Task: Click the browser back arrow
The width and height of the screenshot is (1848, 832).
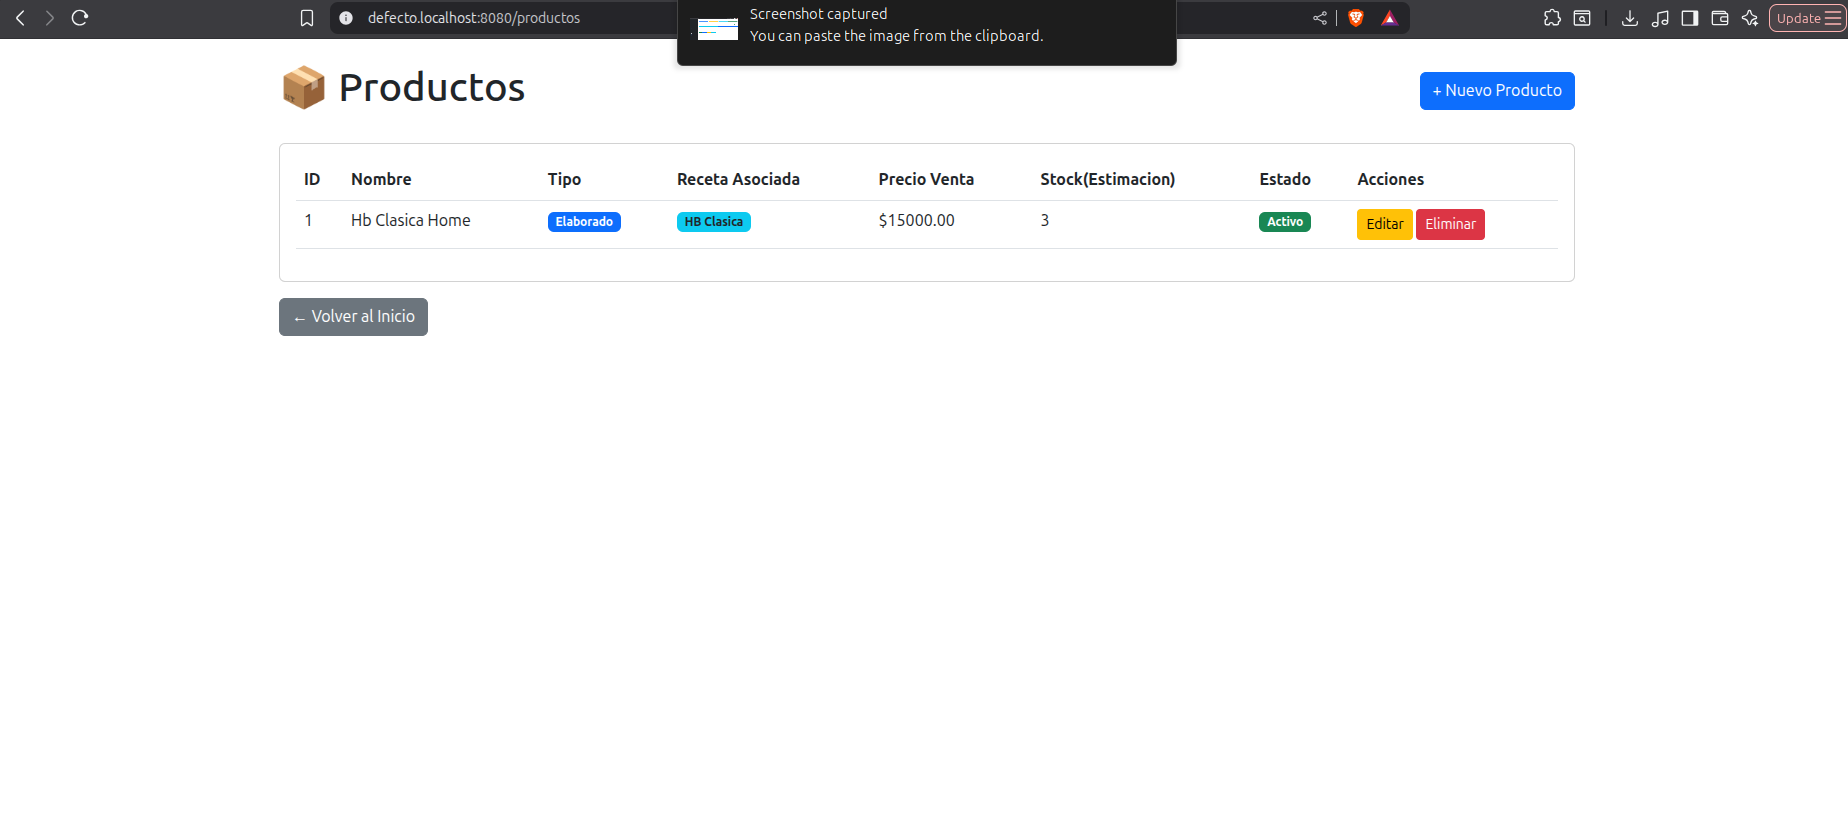Action: (x=20, y=18)
